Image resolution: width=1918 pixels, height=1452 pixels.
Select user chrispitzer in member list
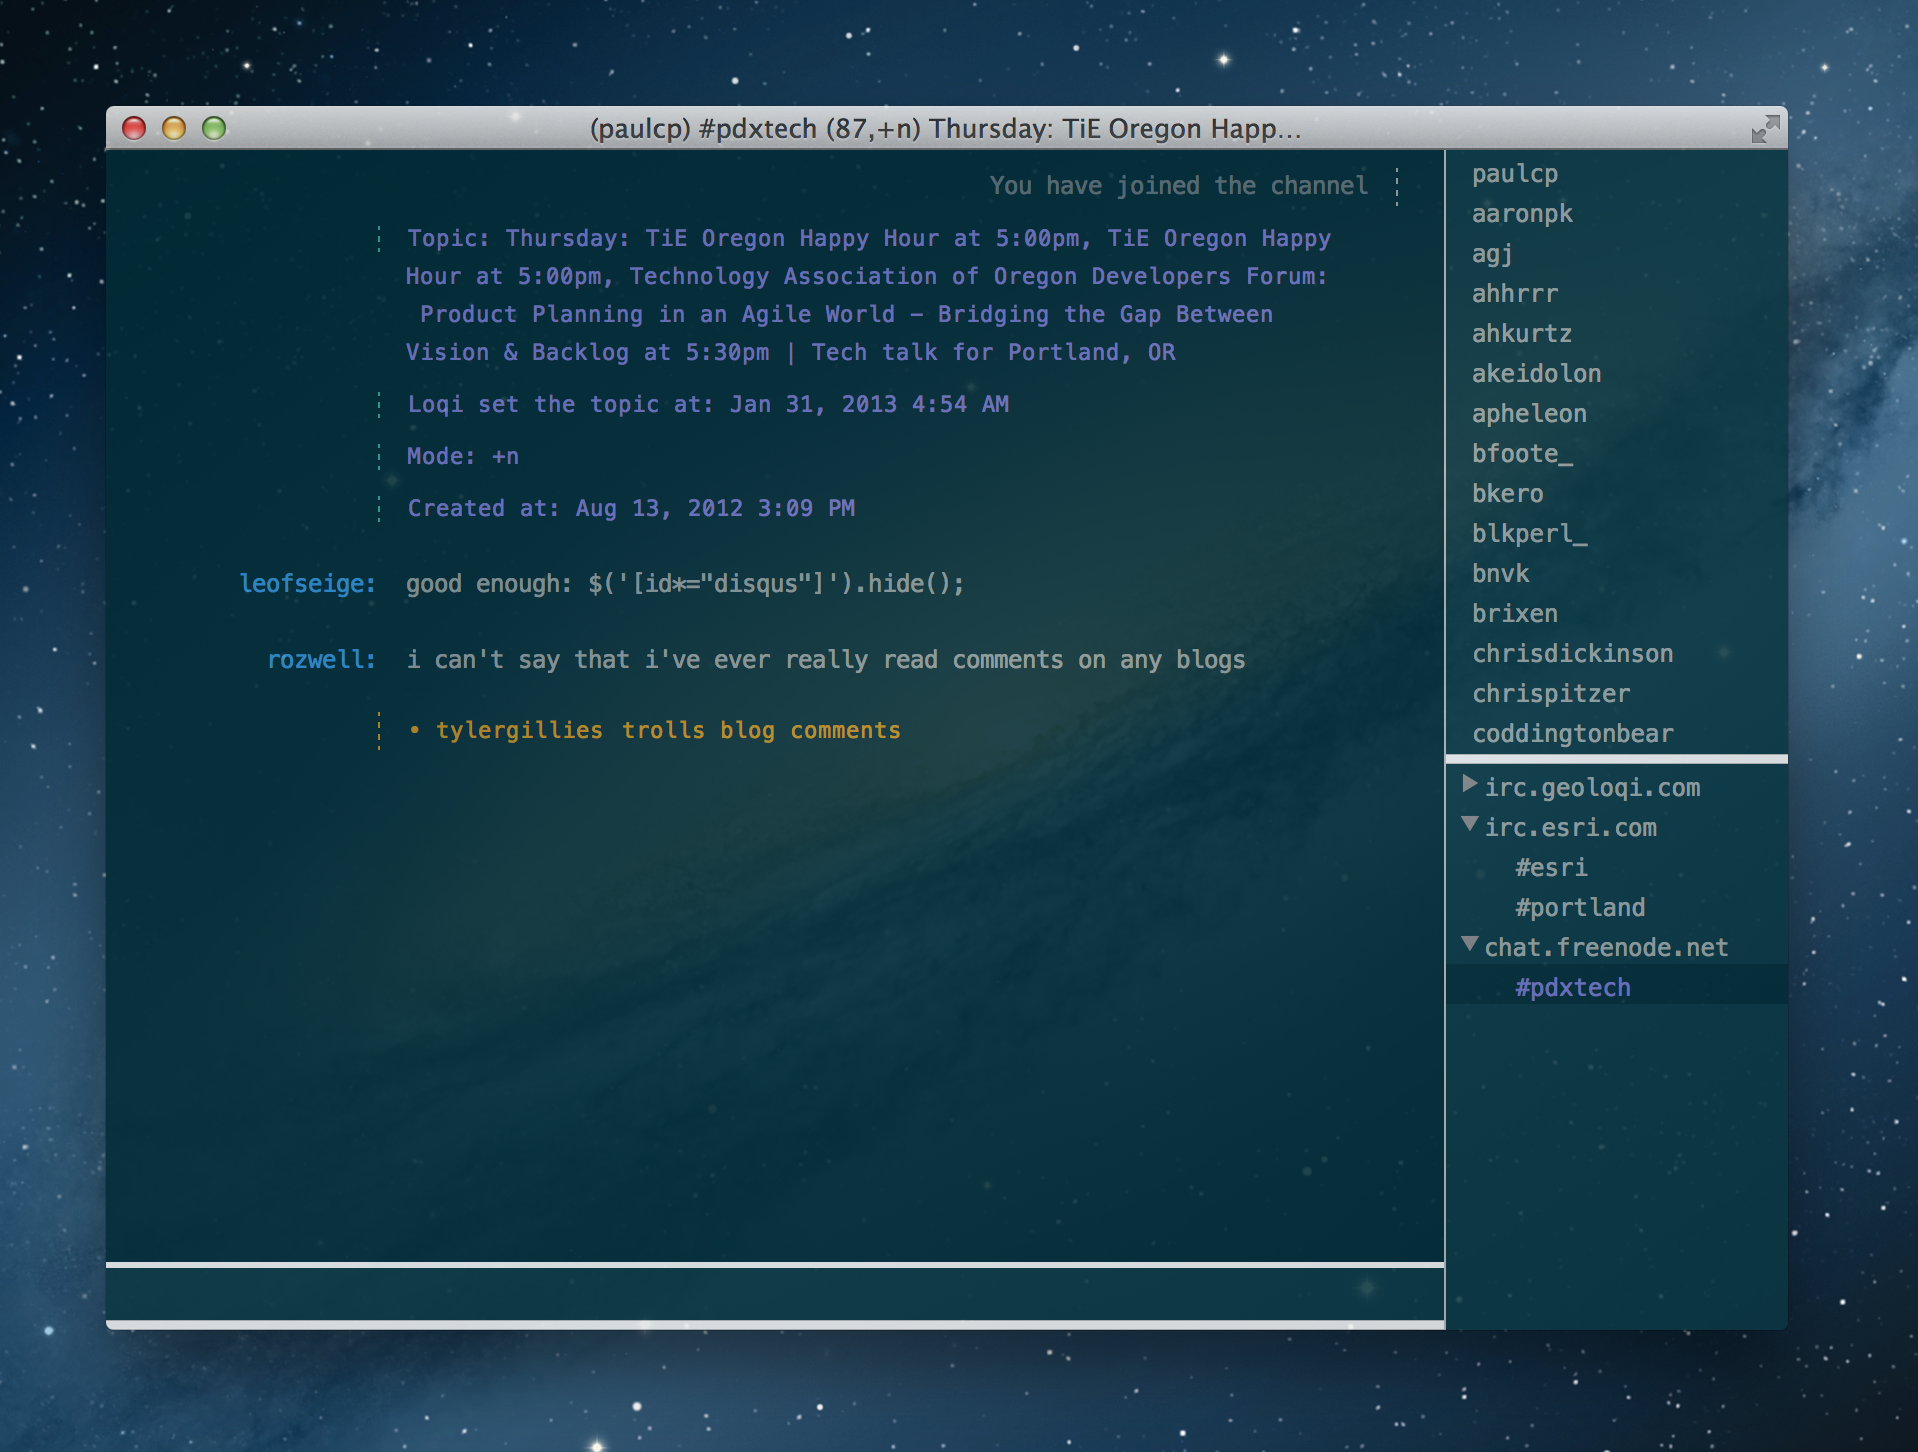tap(1550, 694)
